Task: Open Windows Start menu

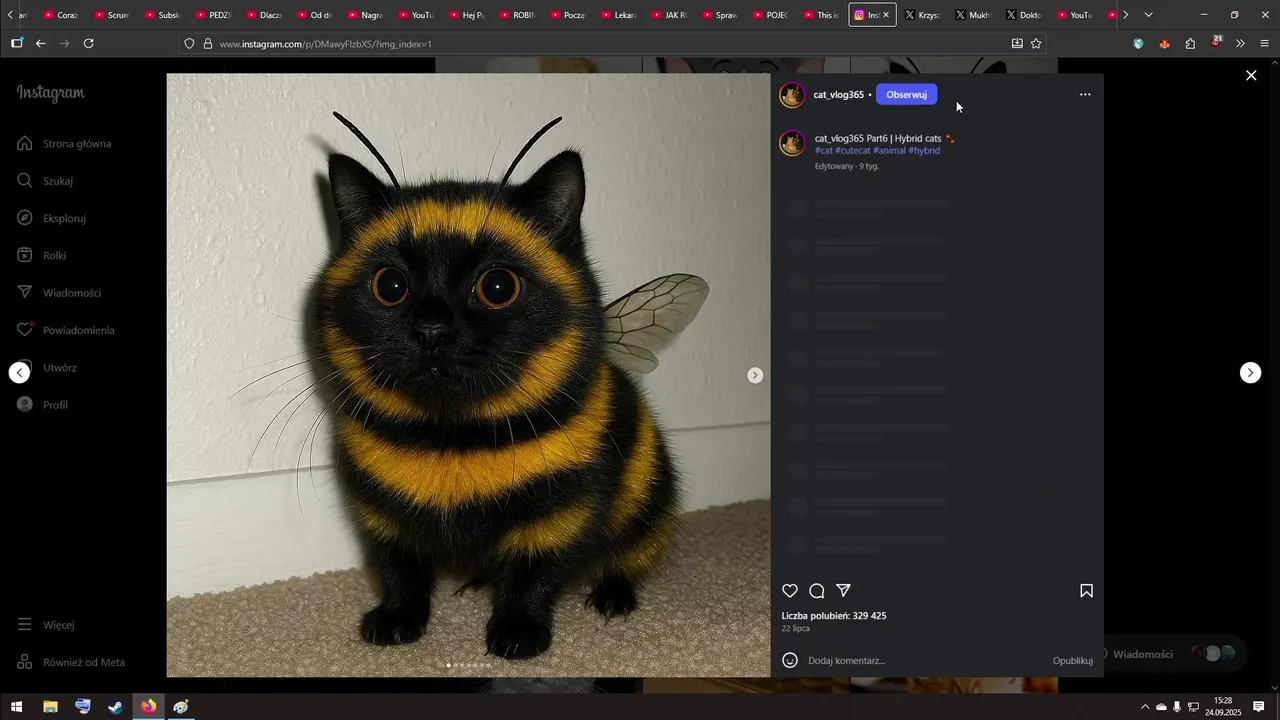Action: (x=16, y=707)
